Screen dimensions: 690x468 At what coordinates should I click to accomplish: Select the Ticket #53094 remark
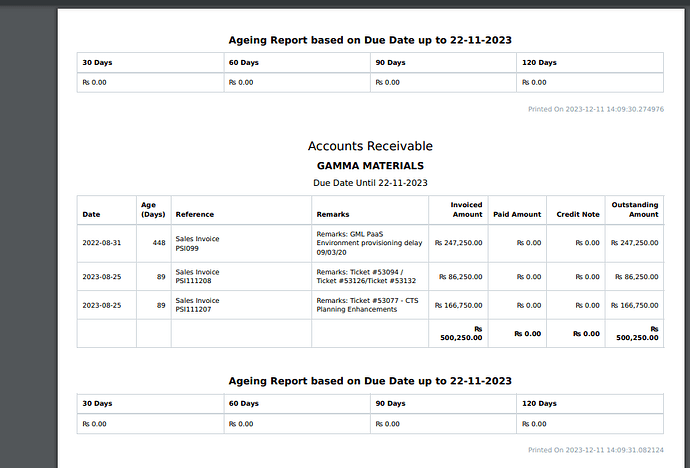tap(366, 276)
